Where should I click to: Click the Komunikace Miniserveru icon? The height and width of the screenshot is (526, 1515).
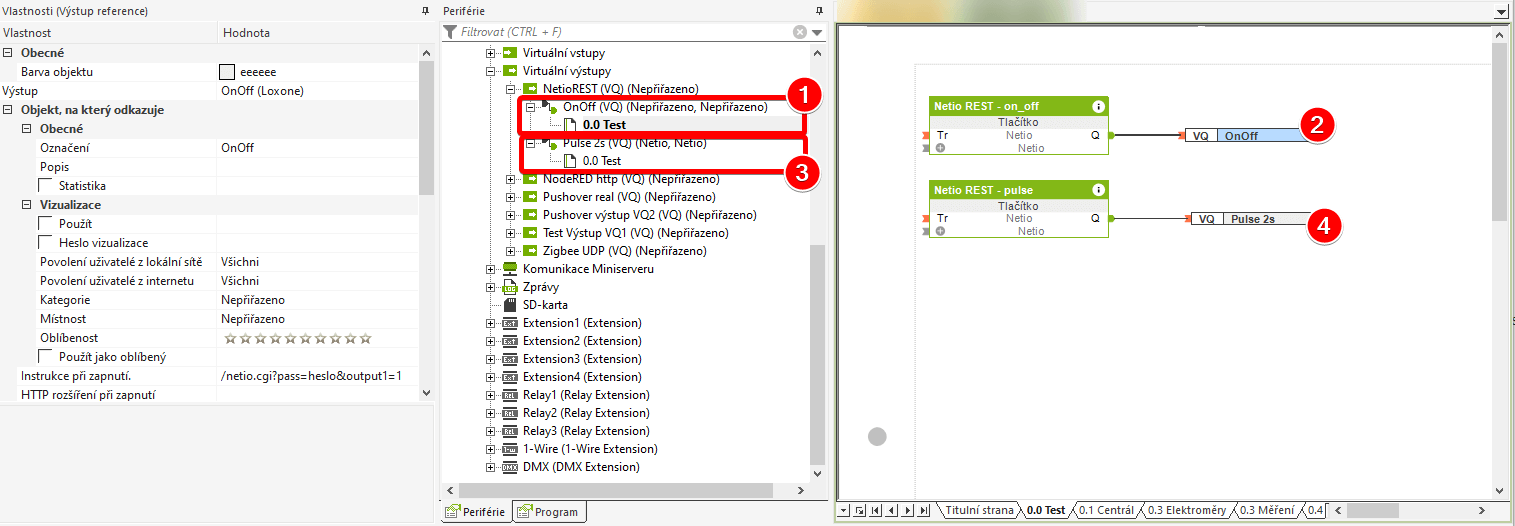510,269
